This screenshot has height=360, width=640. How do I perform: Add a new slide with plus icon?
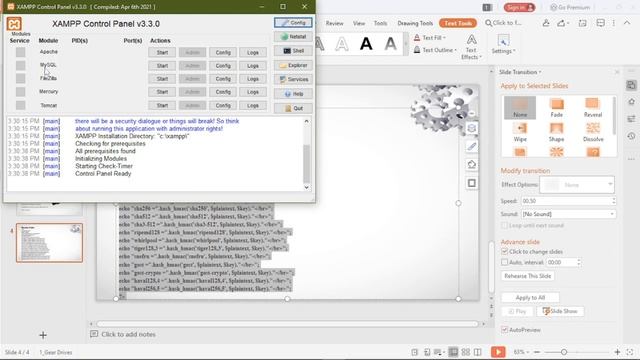point(43,335)
